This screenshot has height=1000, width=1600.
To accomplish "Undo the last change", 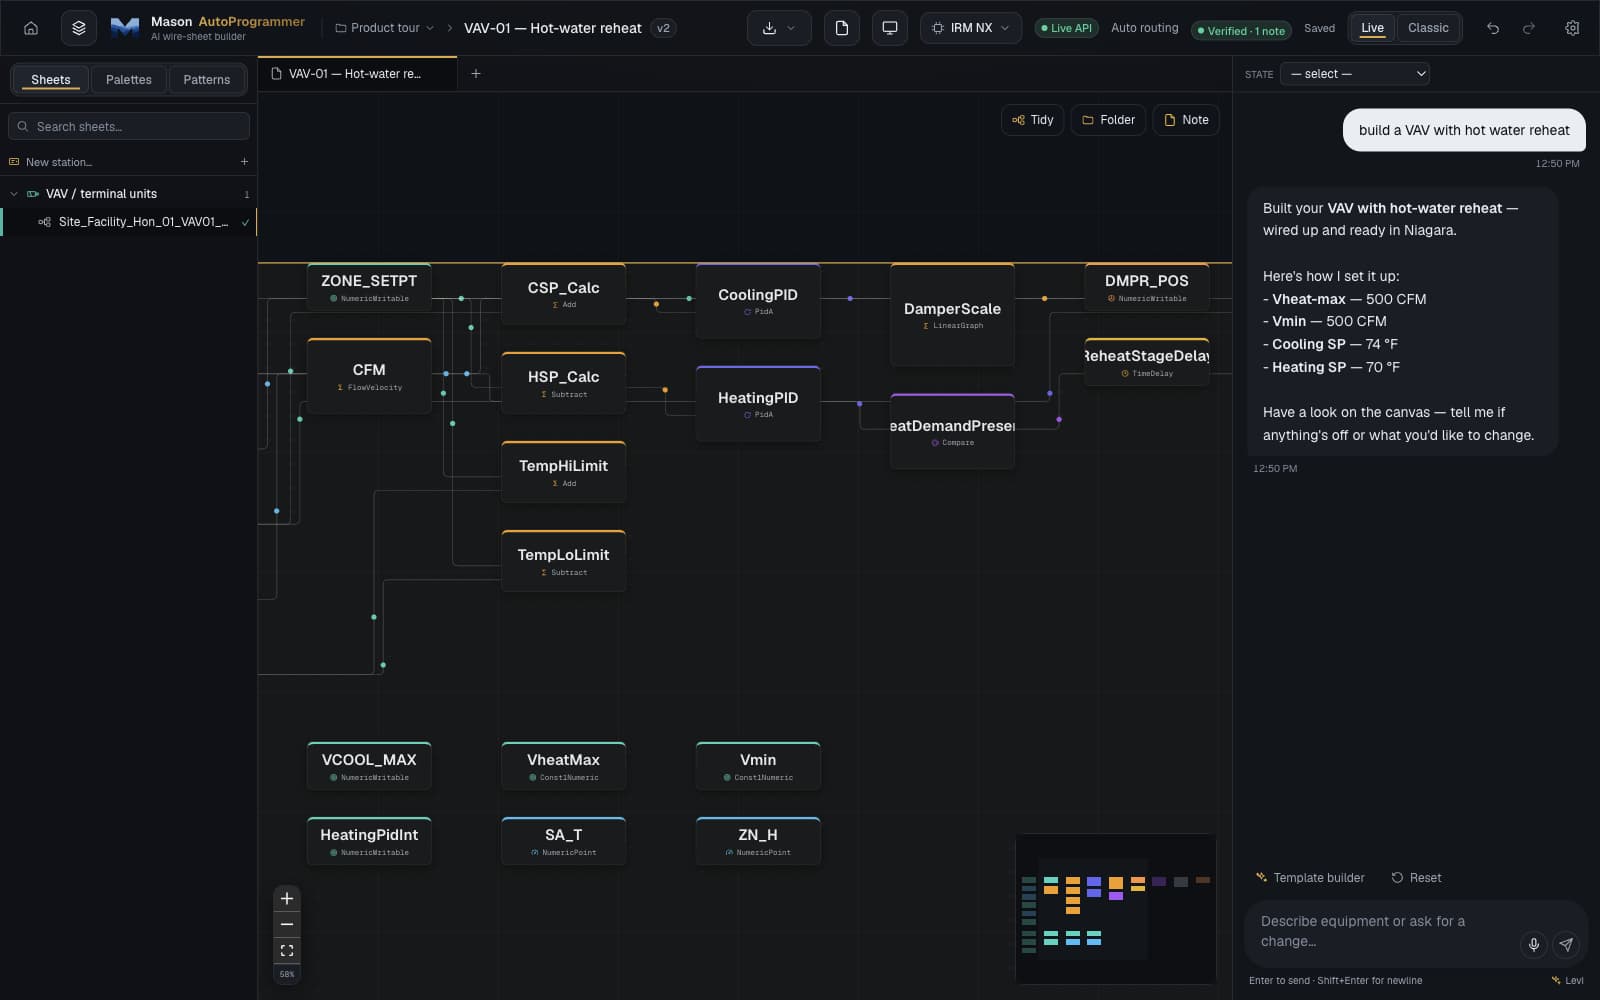I will [1492, 28].
